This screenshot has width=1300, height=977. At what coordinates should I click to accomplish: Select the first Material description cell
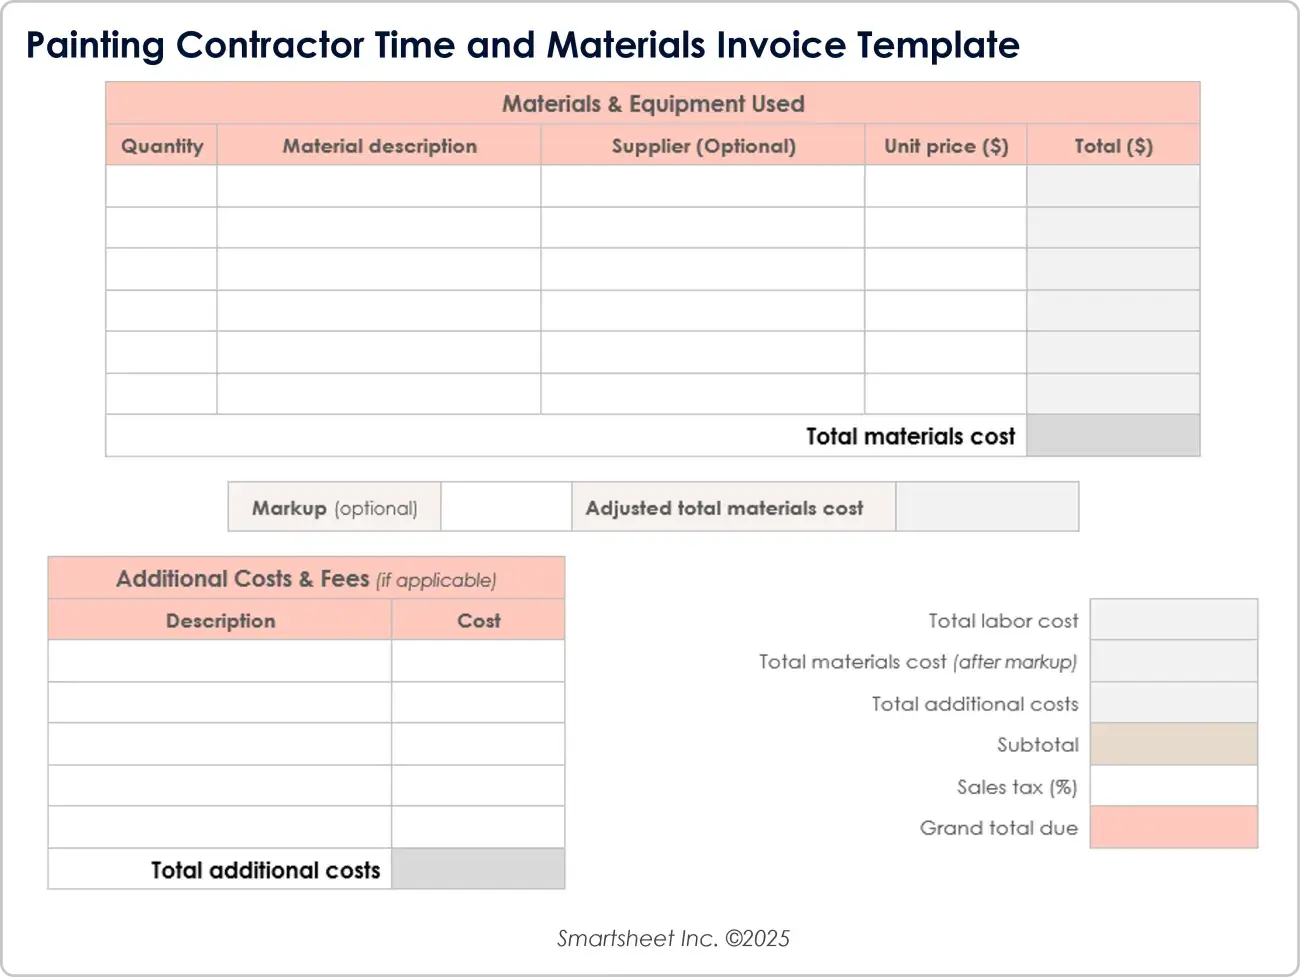point(379,186)
